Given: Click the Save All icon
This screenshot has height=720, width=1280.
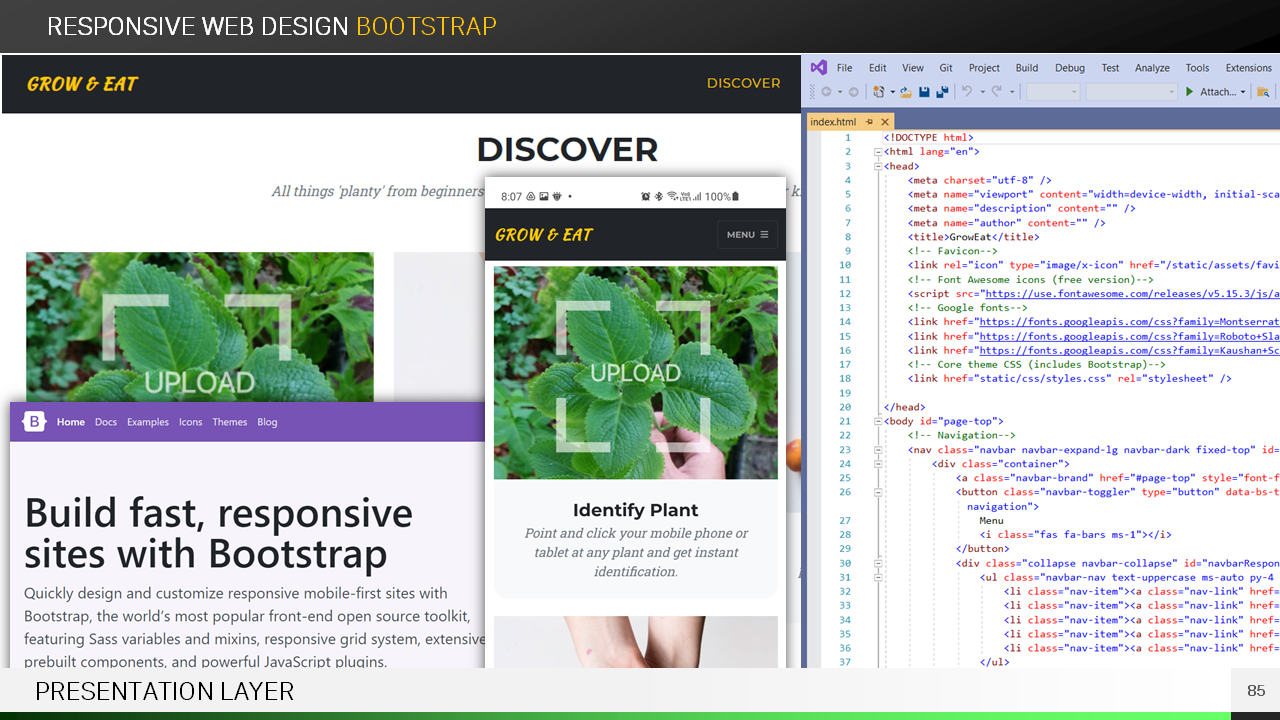Looking at the screenshot, I should [x=942, y=92].
